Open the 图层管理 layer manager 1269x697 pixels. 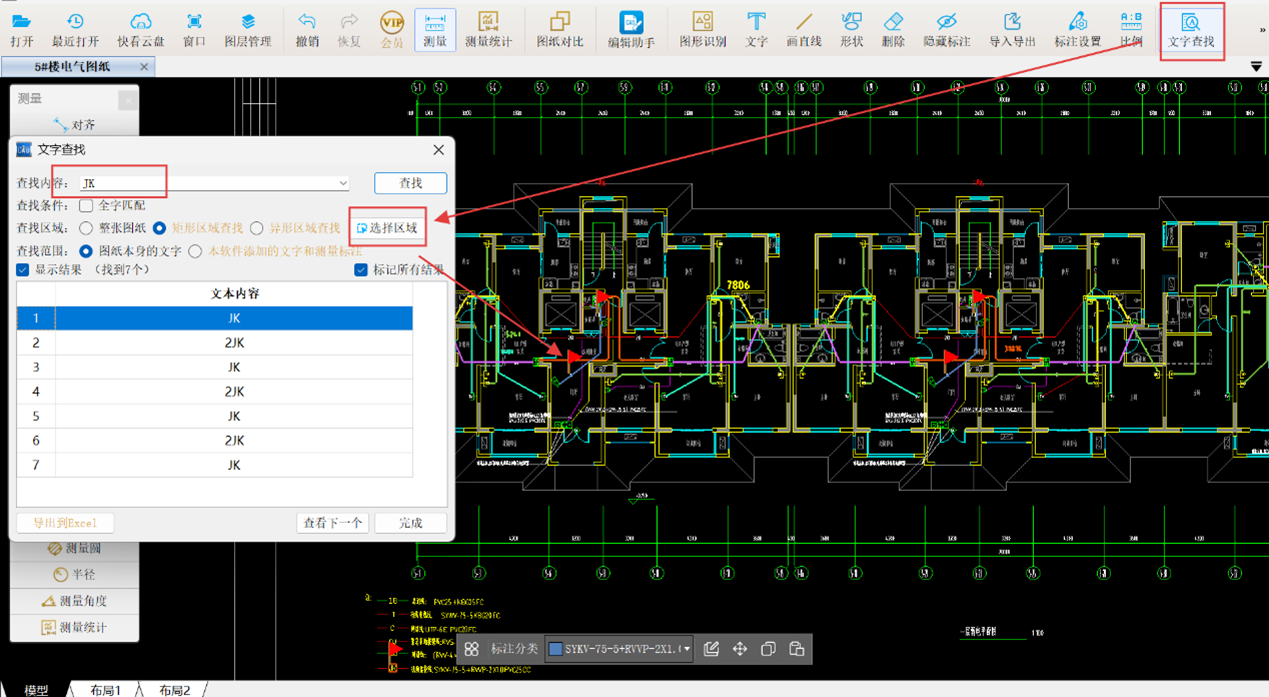(x=247, y=29)
